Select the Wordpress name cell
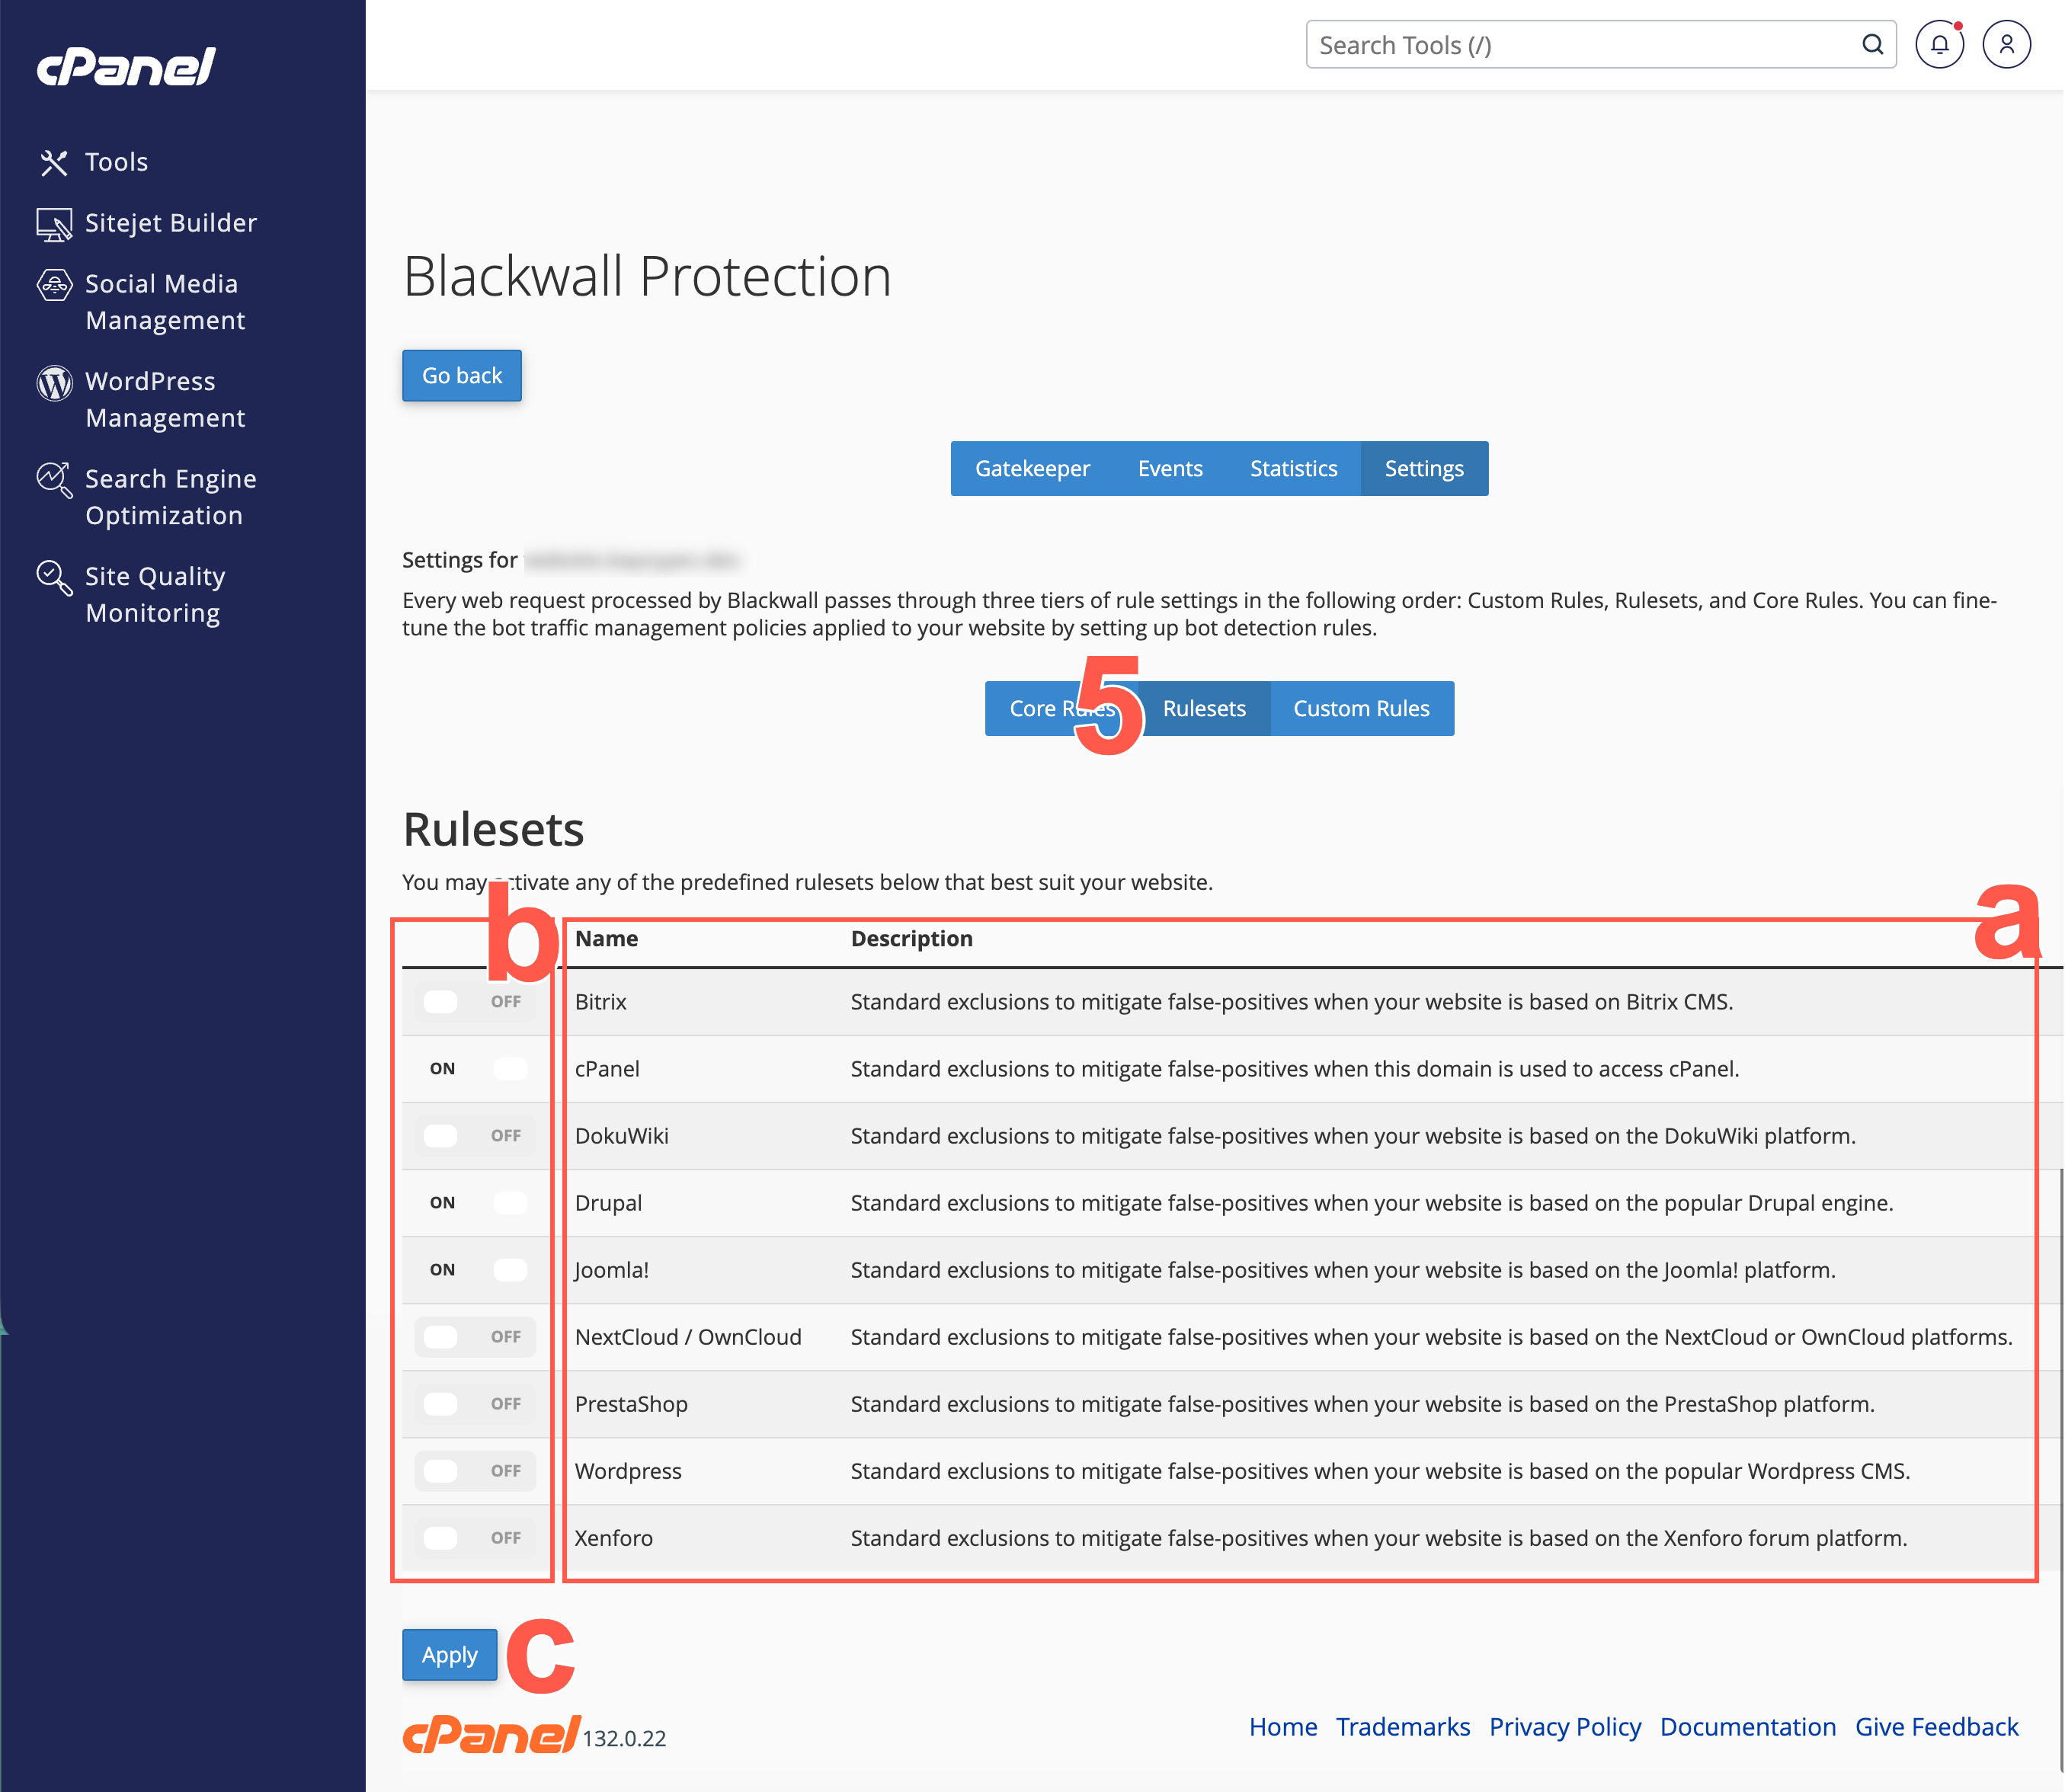The height and width of the screenshot is (1792, 2065). [x=628, y=1471]
